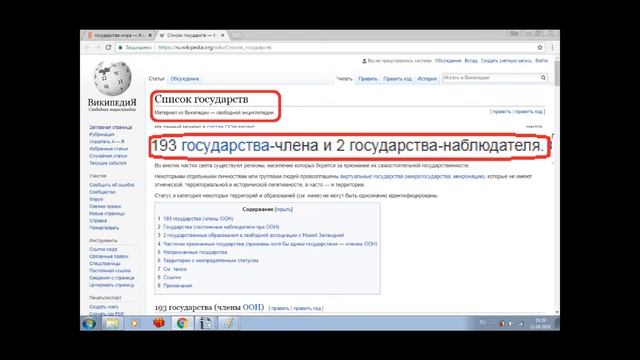This screenshot has width=640, height=360.
Task: Go to 'Заглавная страница' in sidebar
Action: (x=110, y=127)
